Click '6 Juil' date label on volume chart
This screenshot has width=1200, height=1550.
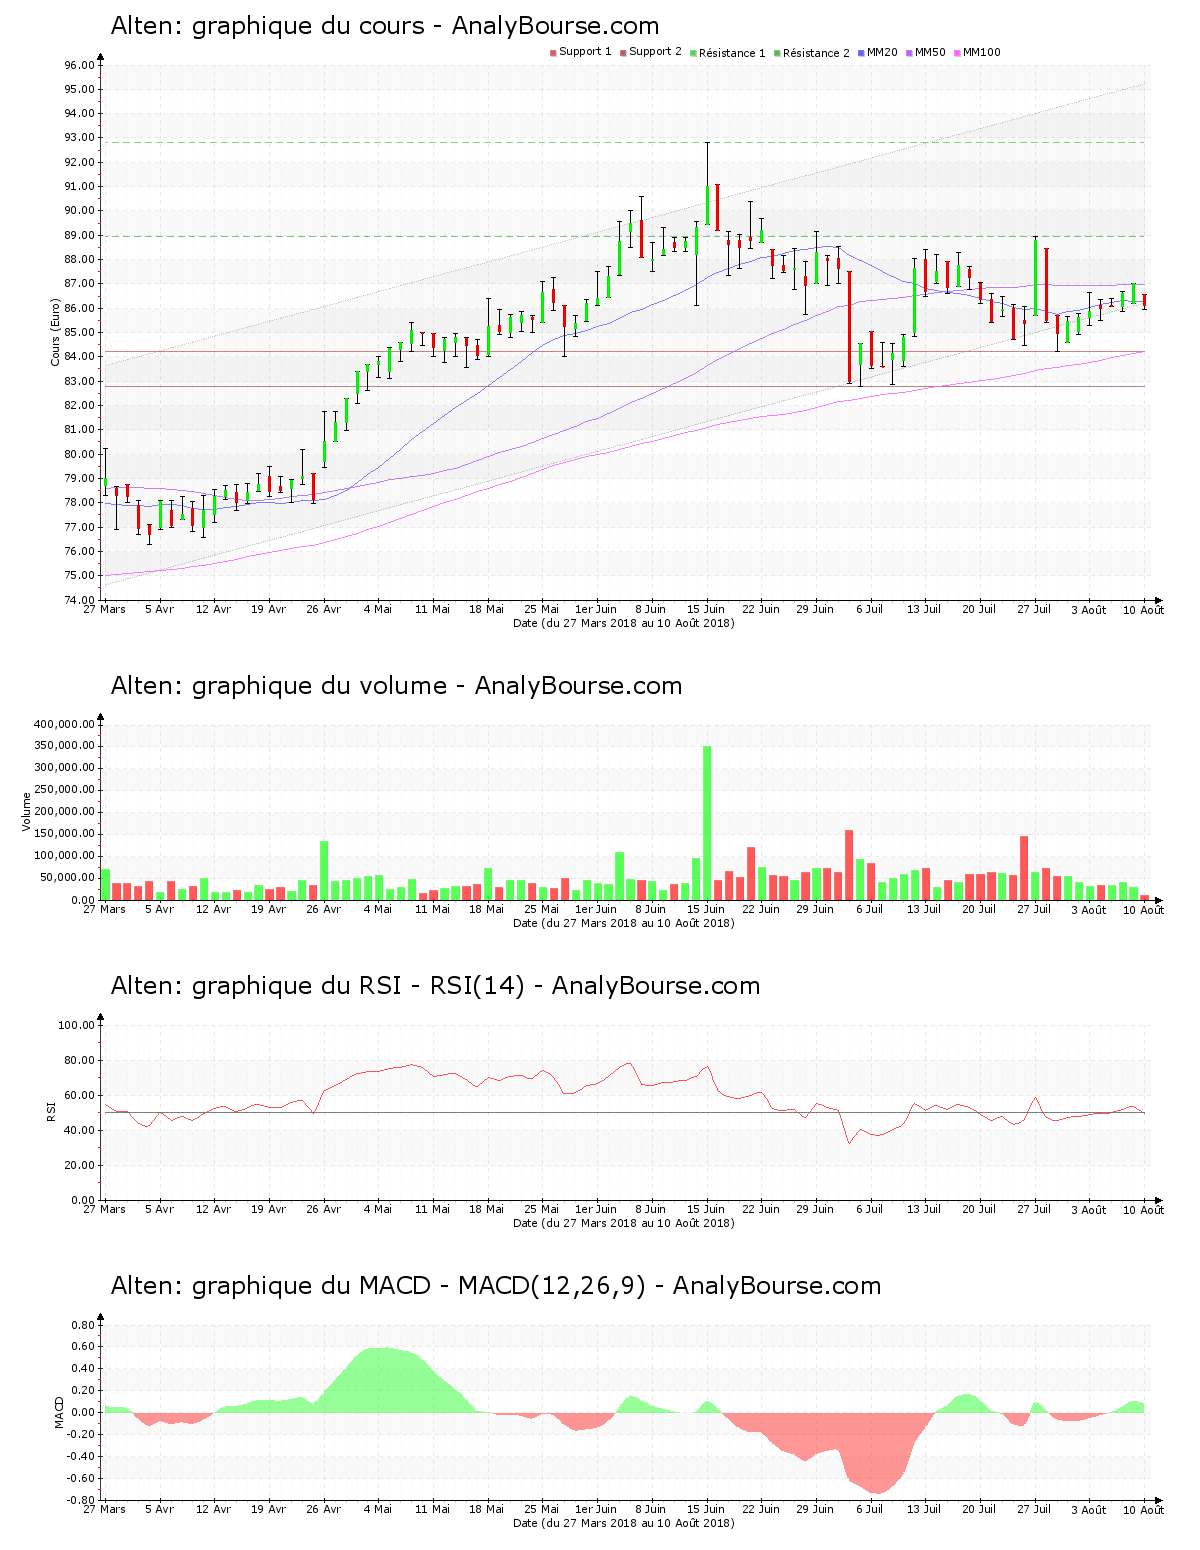point(870,909)
